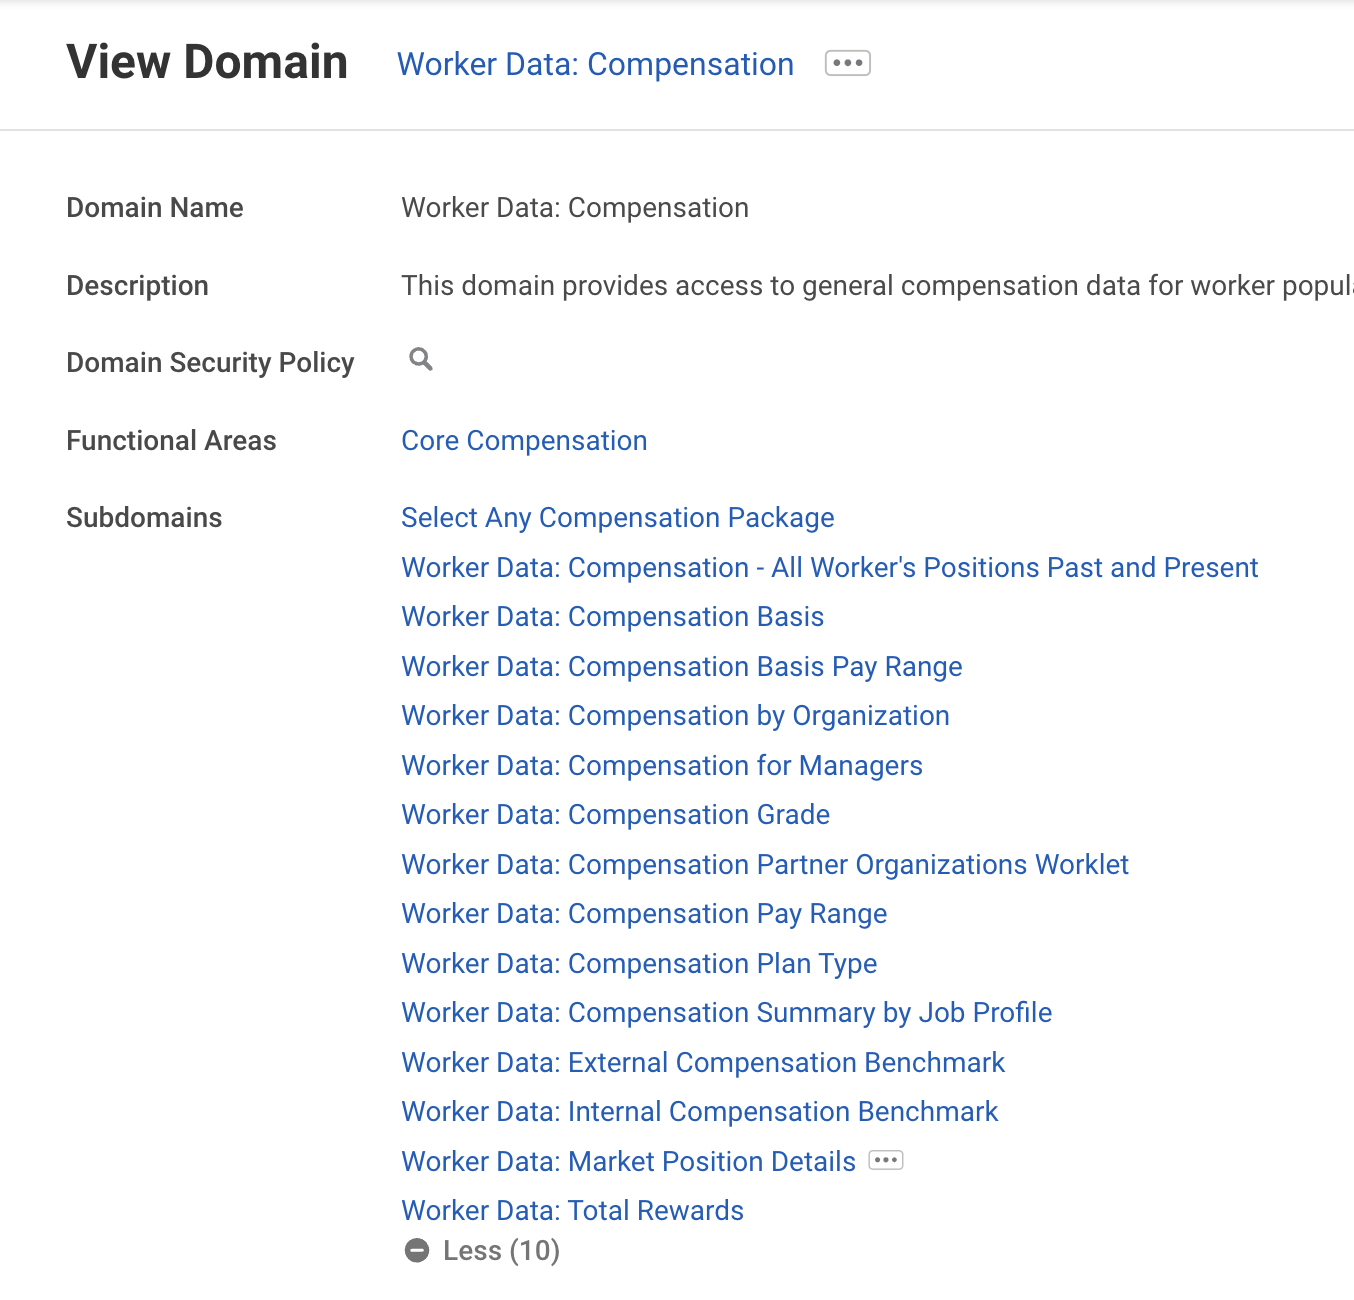The image size is (1354, 1300).
Task: Open Worker Data: Compensation Grade link
Action: click(615, 815)
